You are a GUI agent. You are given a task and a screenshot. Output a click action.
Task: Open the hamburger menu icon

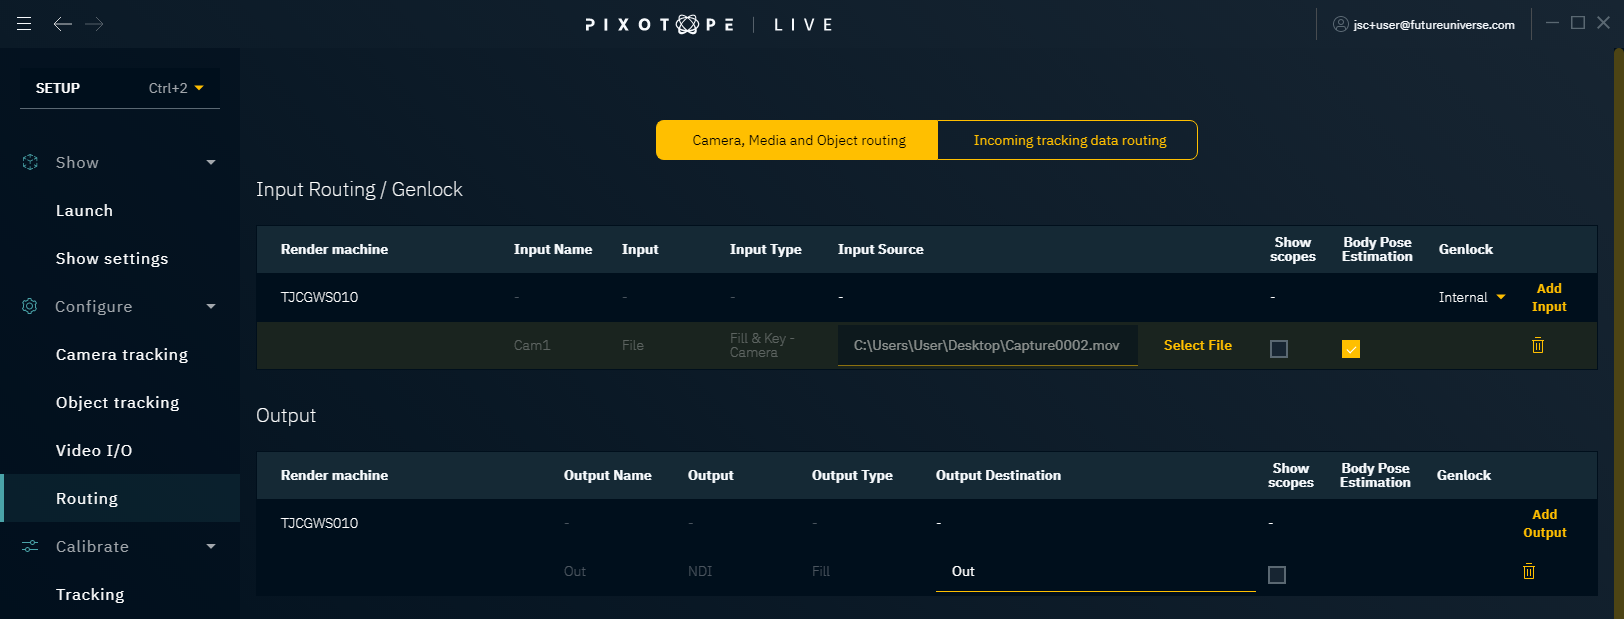click(24, 24)
